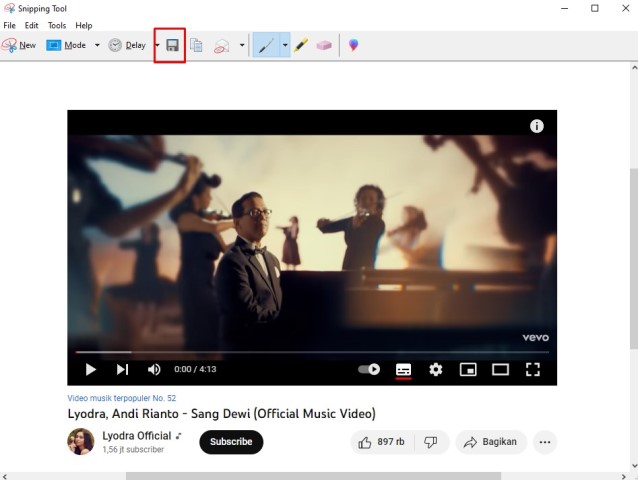Click the video info card icon
The width and height of the screenshot is (638, 480).
[537, 126]
